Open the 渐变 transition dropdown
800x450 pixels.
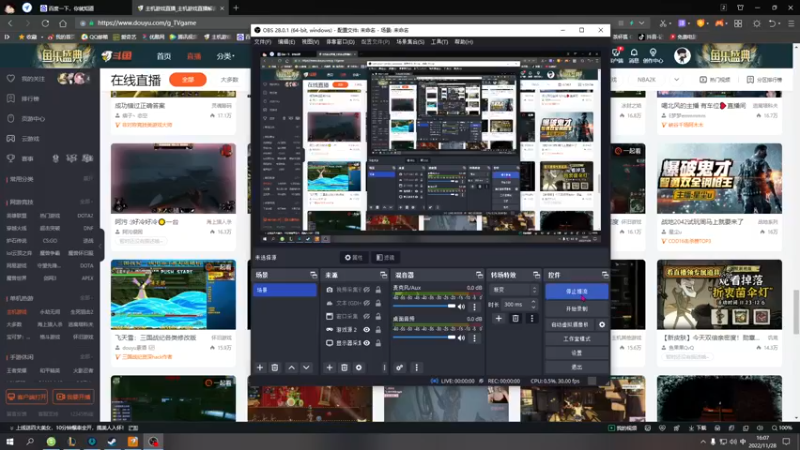(x=514, y=290)
